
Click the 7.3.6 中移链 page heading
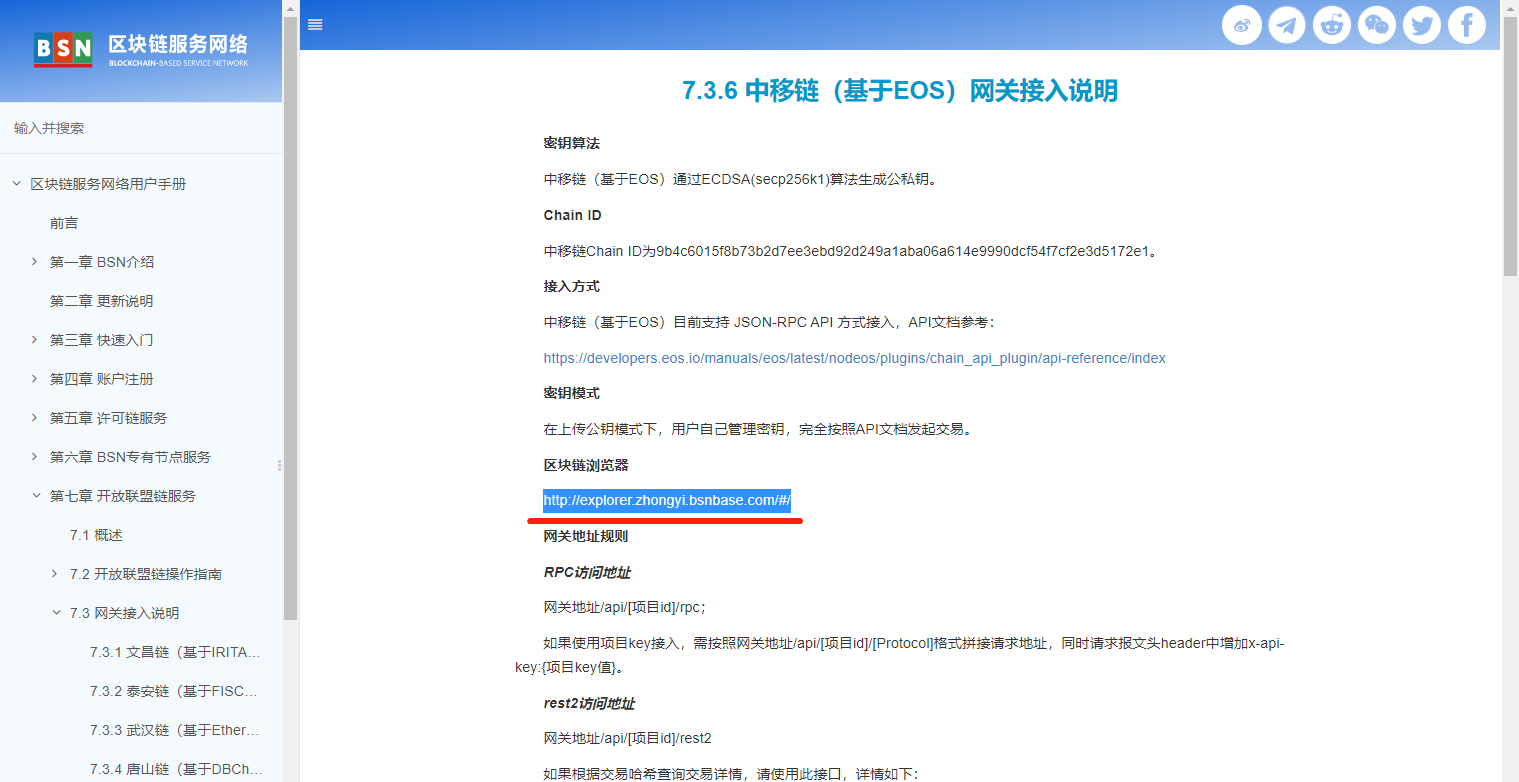click(900, 91)
